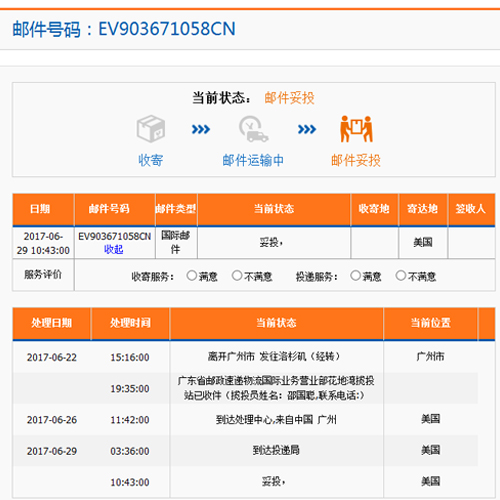
Task: Click the 邮件号码 page title heading
Action: coord(124,29)
